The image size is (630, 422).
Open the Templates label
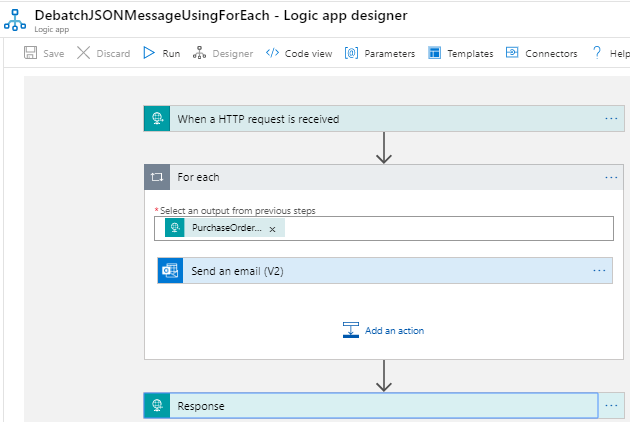[470, 53]
